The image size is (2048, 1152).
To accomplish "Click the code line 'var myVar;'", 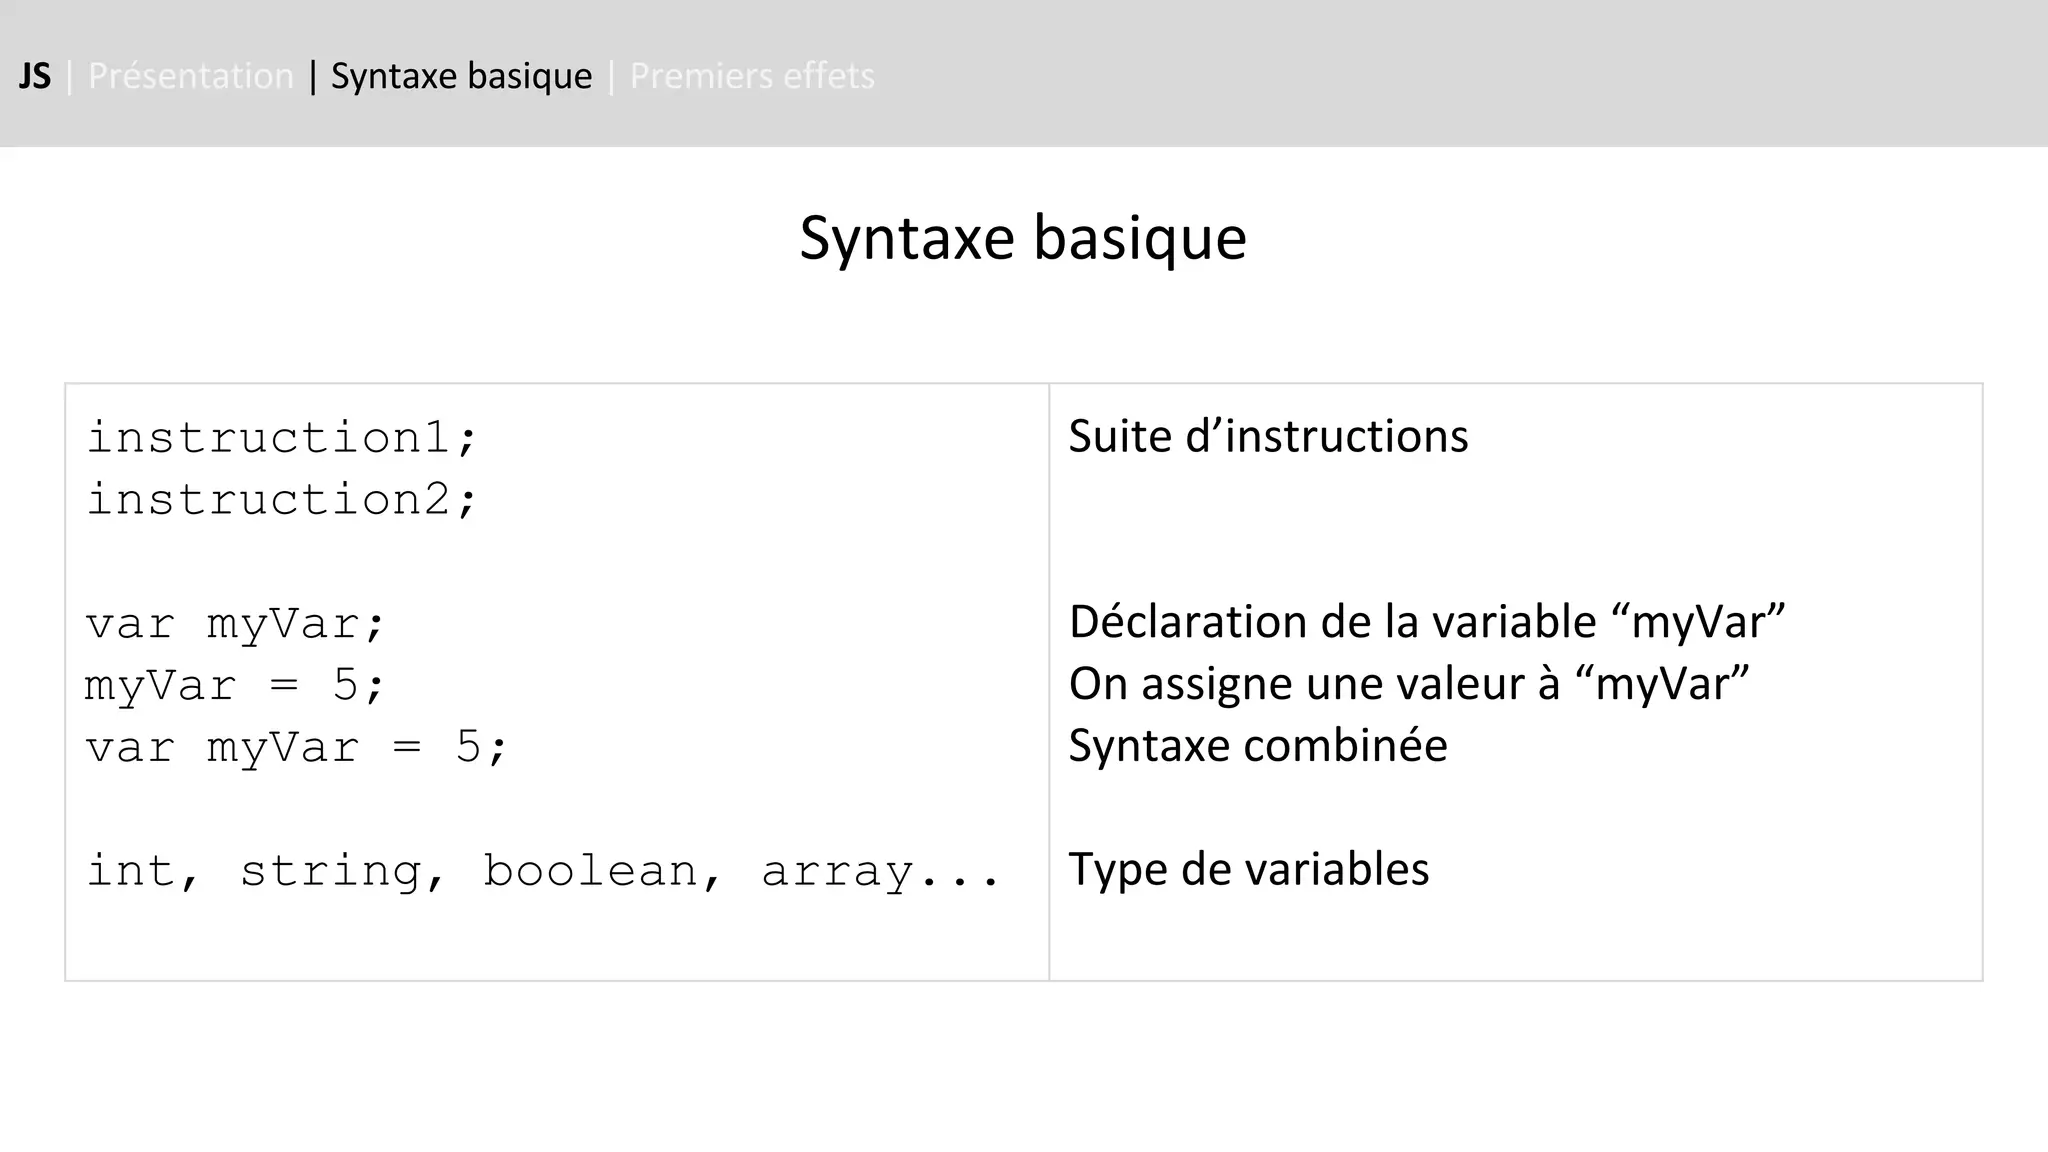I will pos(235,625).
